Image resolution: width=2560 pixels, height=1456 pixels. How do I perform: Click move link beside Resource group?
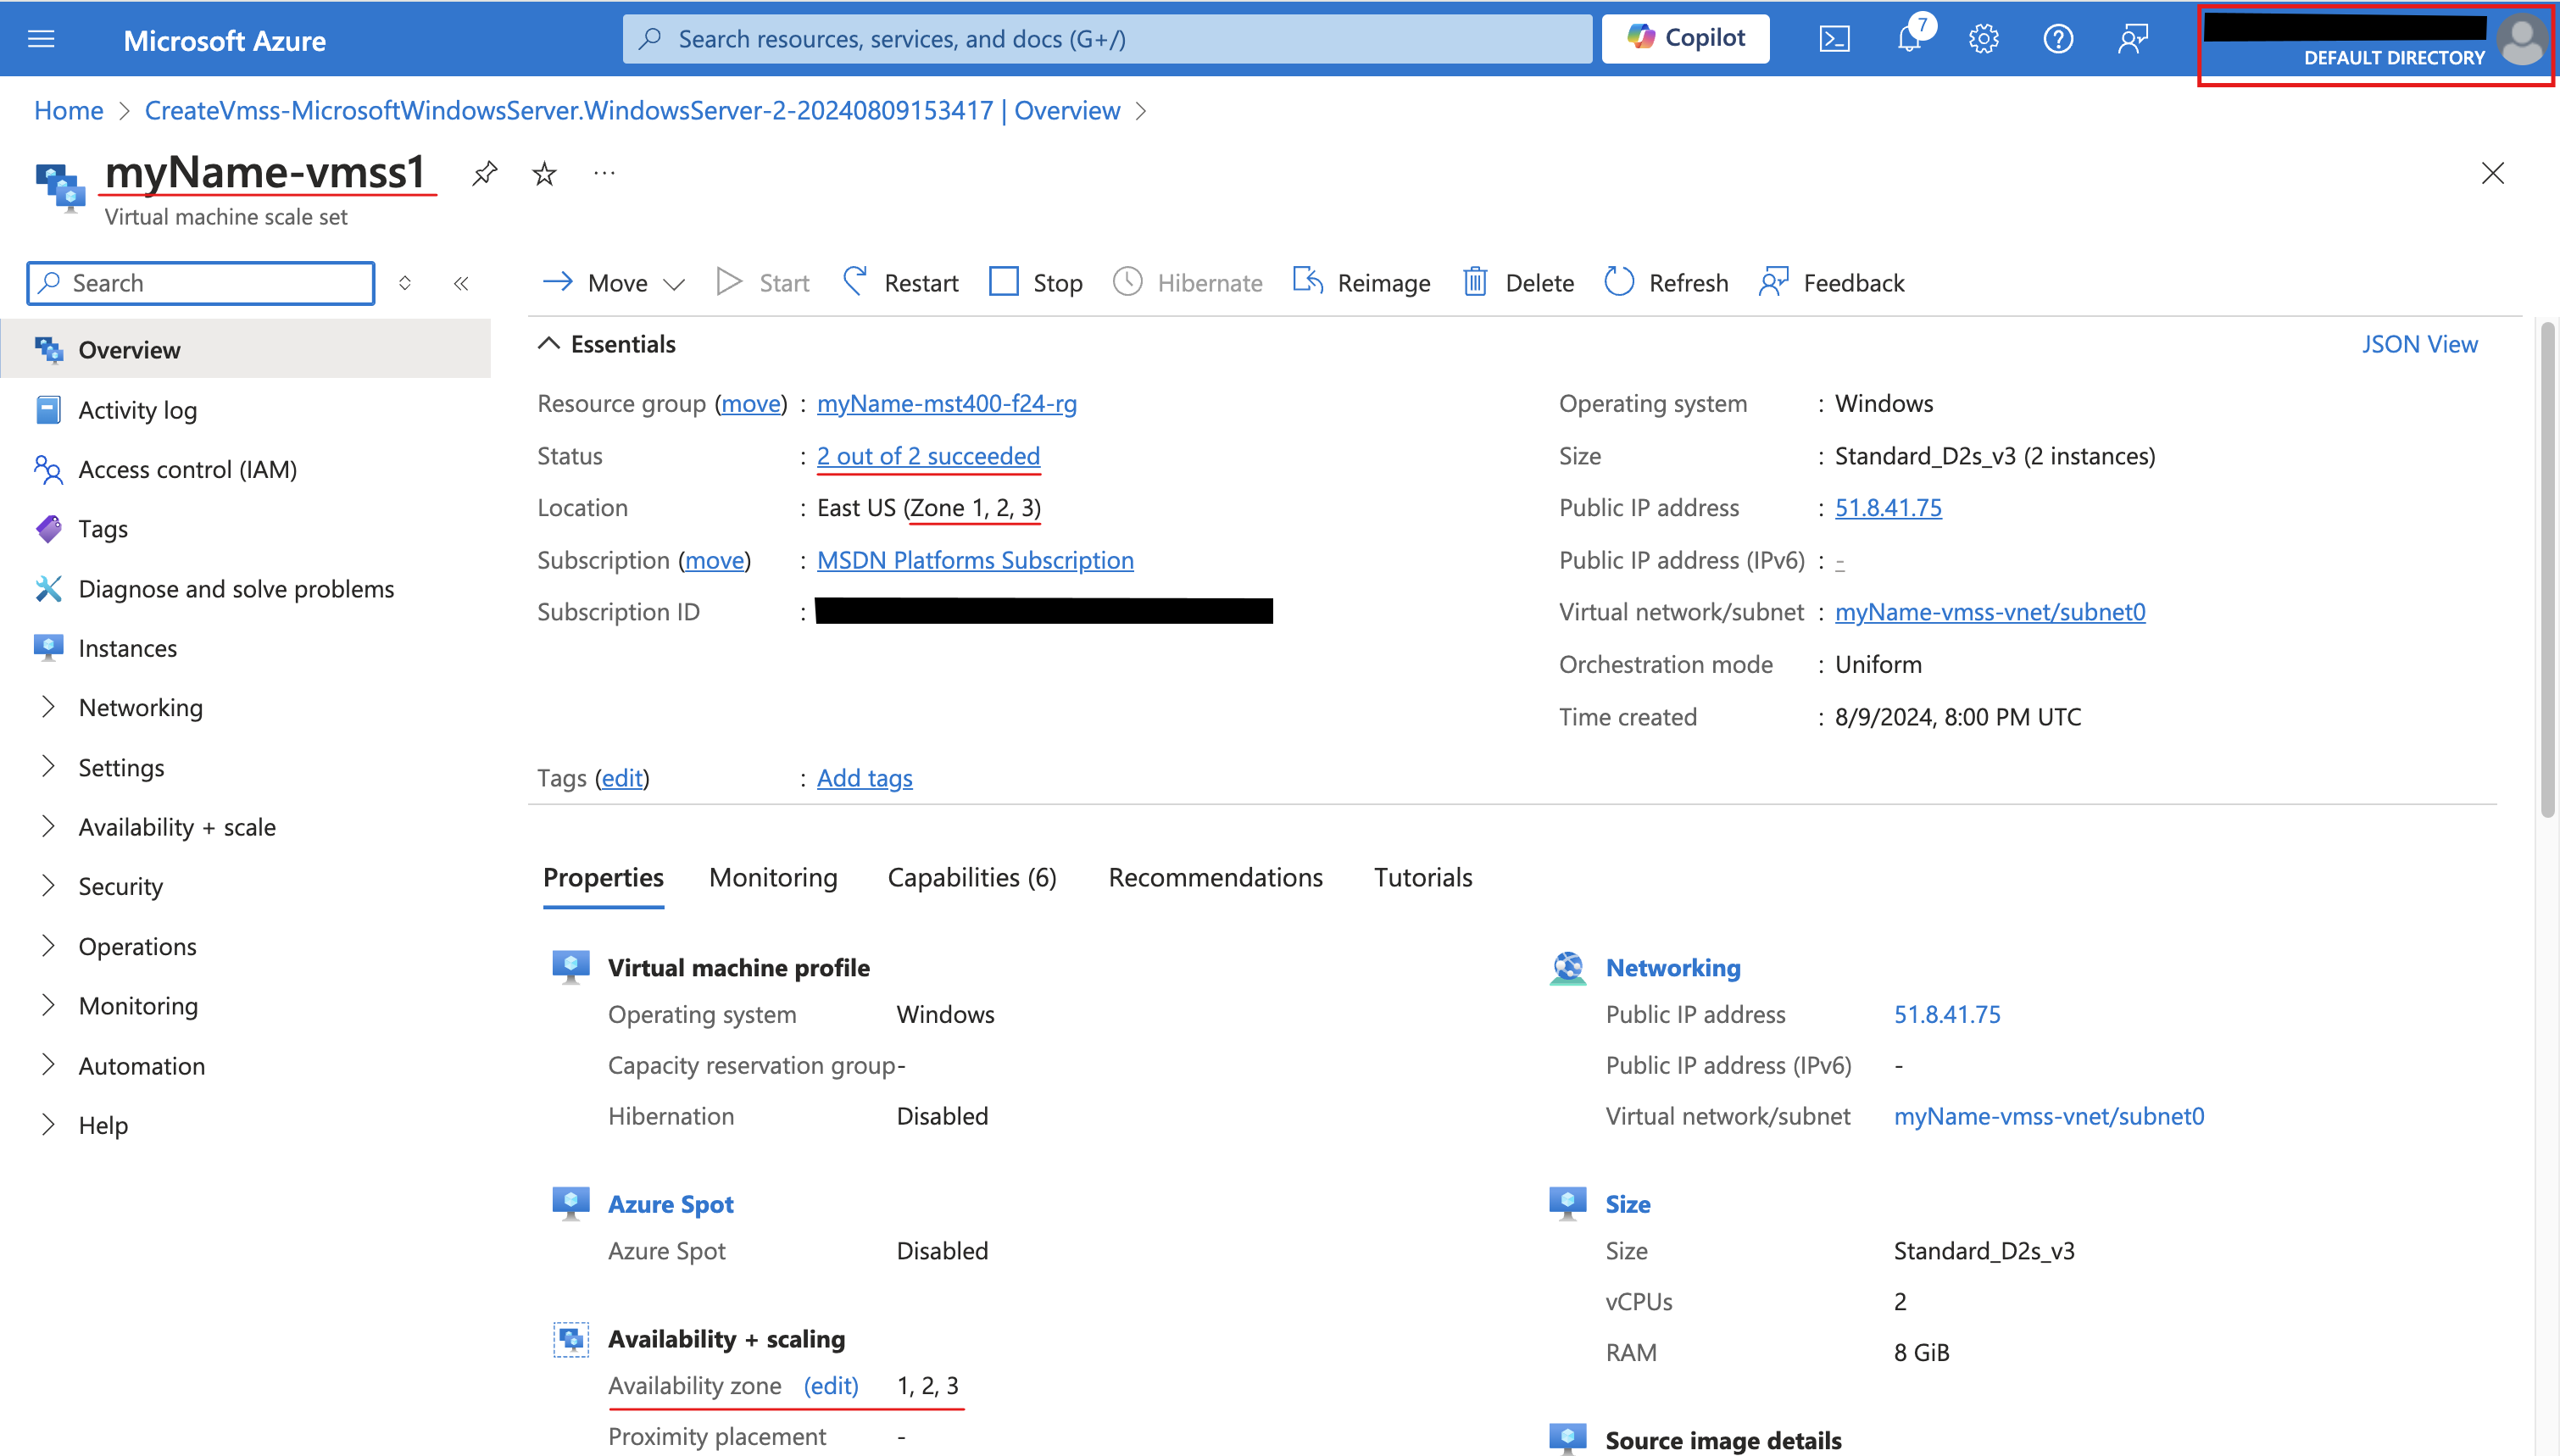(x=751, y=403)
